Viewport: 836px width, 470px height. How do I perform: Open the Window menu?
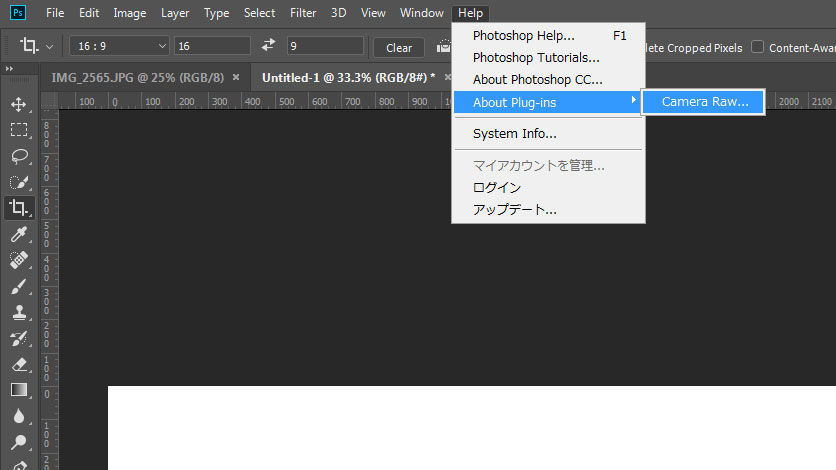click(421, 13)
